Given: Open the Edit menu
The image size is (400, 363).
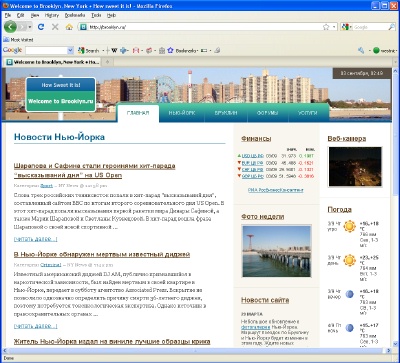Looking at the screenshot, I should [21, 15].
